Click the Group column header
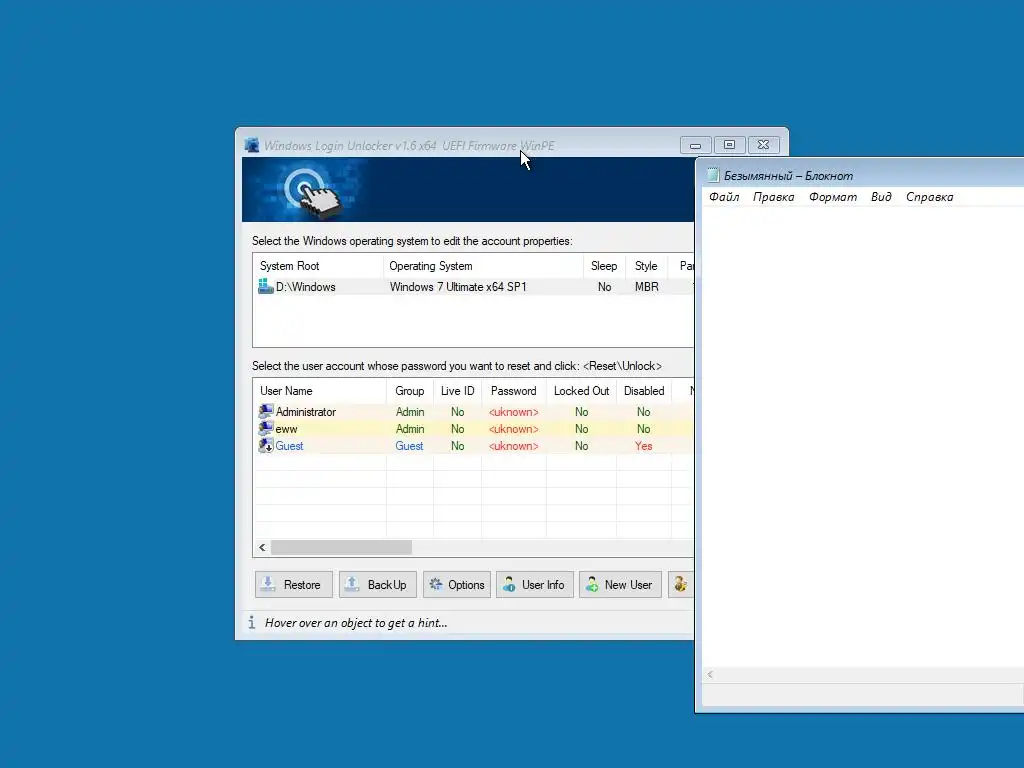This screenshot has height=768, width=1024. click(x=409, y=391)
